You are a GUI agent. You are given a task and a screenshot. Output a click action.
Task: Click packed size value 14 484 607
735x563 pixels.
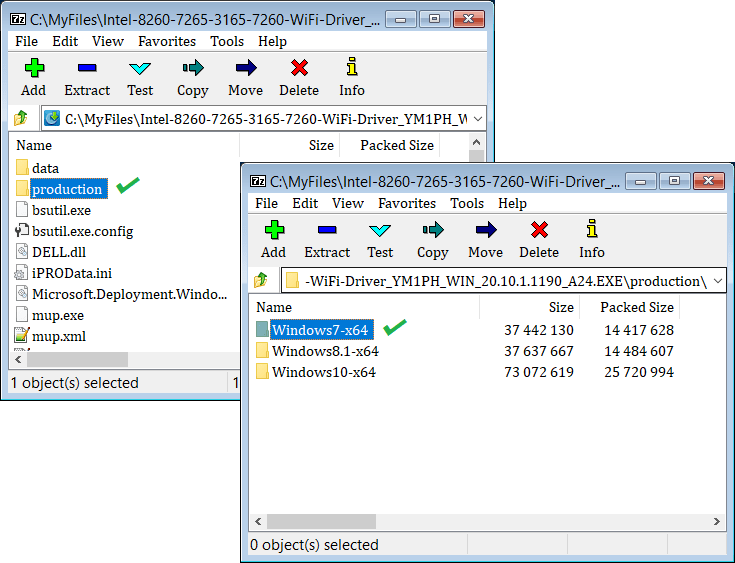(639, 351)
